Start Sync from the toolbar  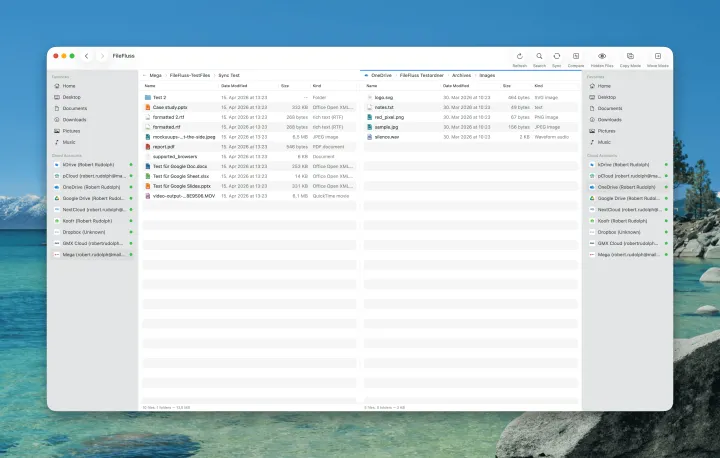coord(557,56)
